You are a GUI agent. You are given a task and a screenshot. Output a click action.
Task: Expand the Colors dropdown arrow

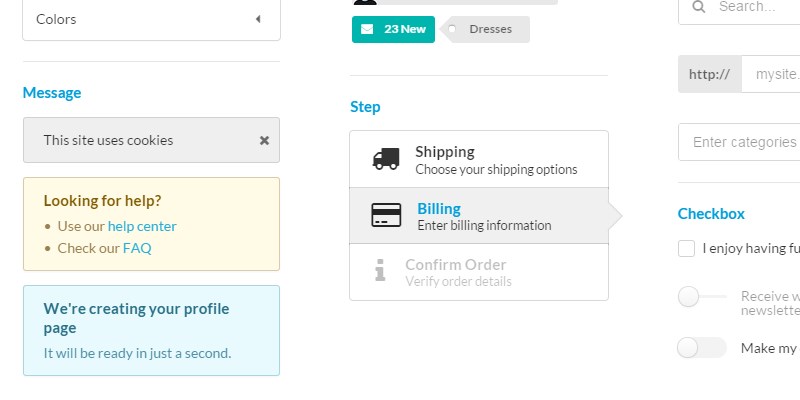click(x=258, y=19)
